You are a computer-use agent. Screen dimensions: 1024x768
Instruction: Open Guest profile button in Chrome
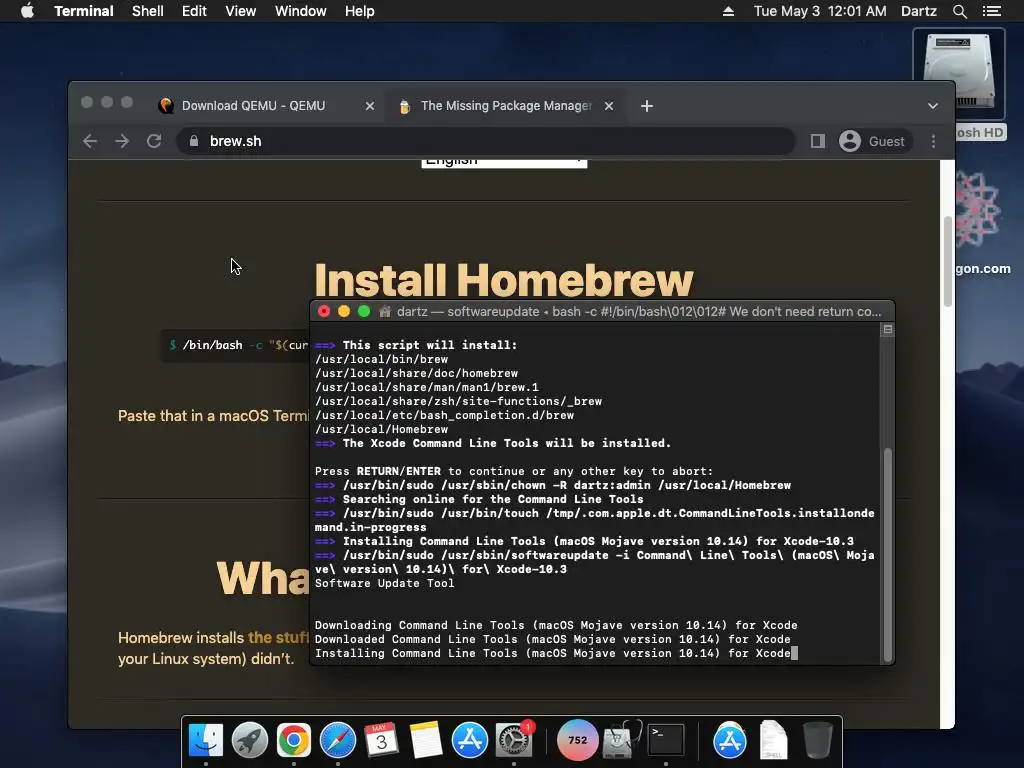coord(872,141)
